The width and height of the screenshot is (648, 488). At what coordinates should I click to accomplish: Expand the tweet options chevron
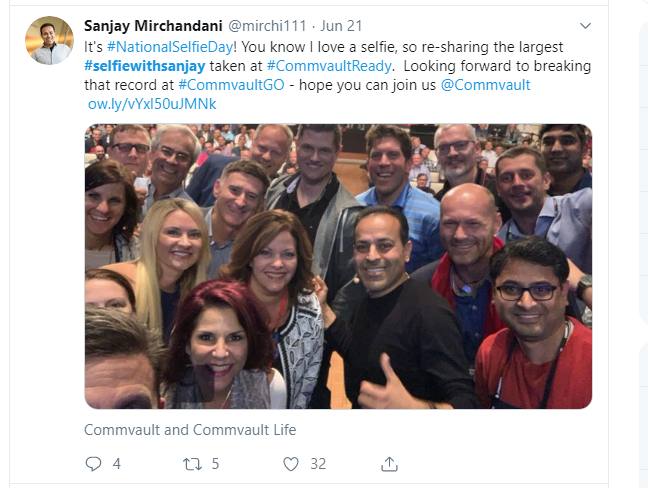(585, 26)
